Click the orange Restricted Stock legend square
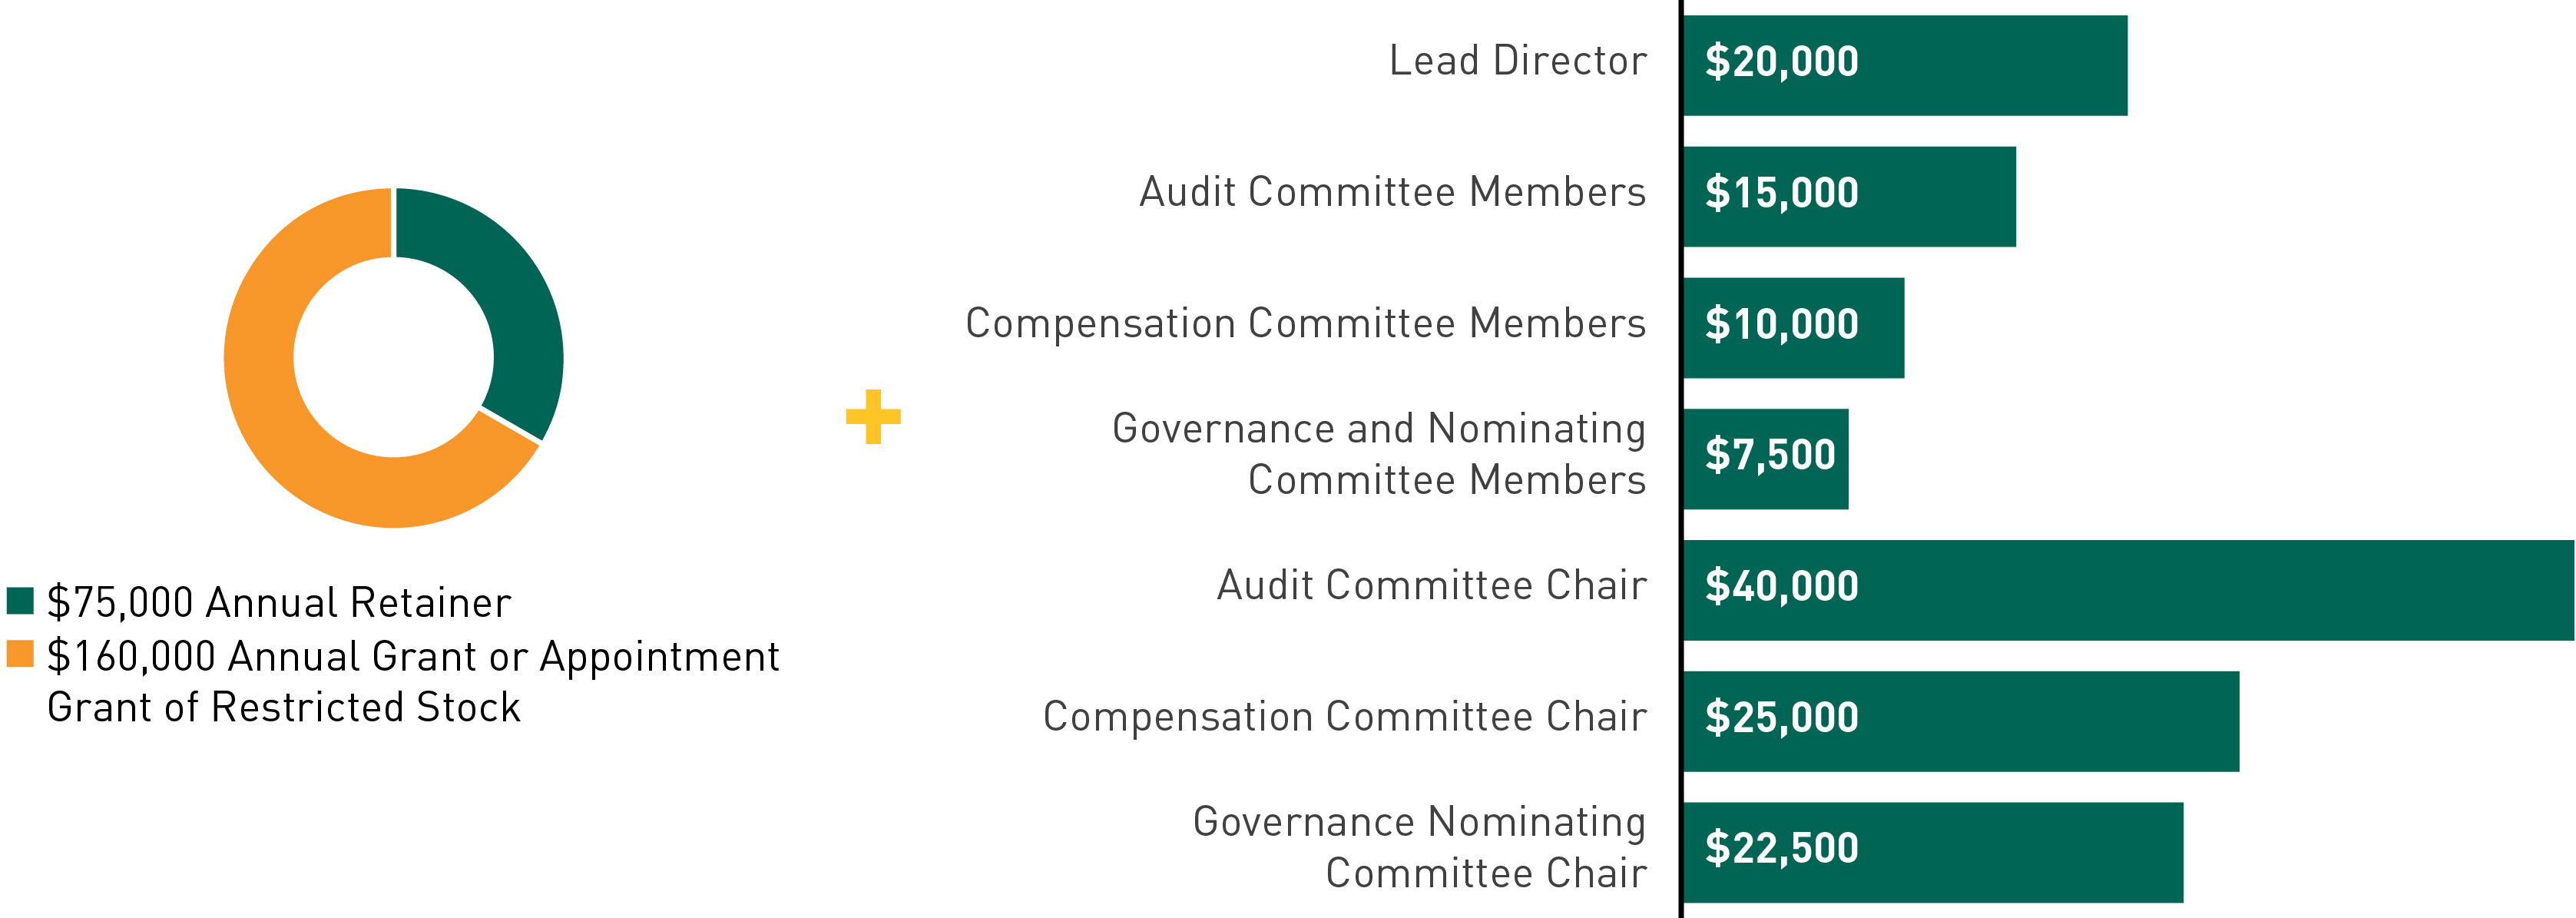This screenshot has width=2576, height=918. click(x=20, y=654)
